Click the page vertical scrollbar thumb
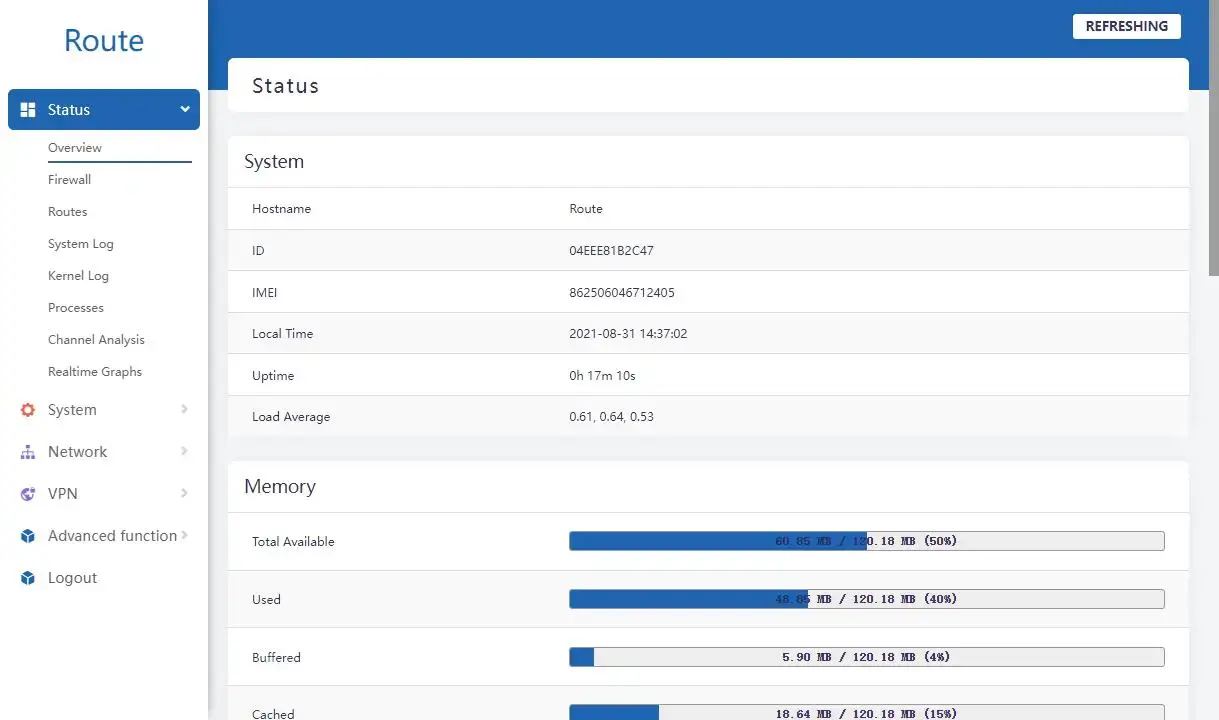Viewport: 1219px width, 720px height. 1214,137
